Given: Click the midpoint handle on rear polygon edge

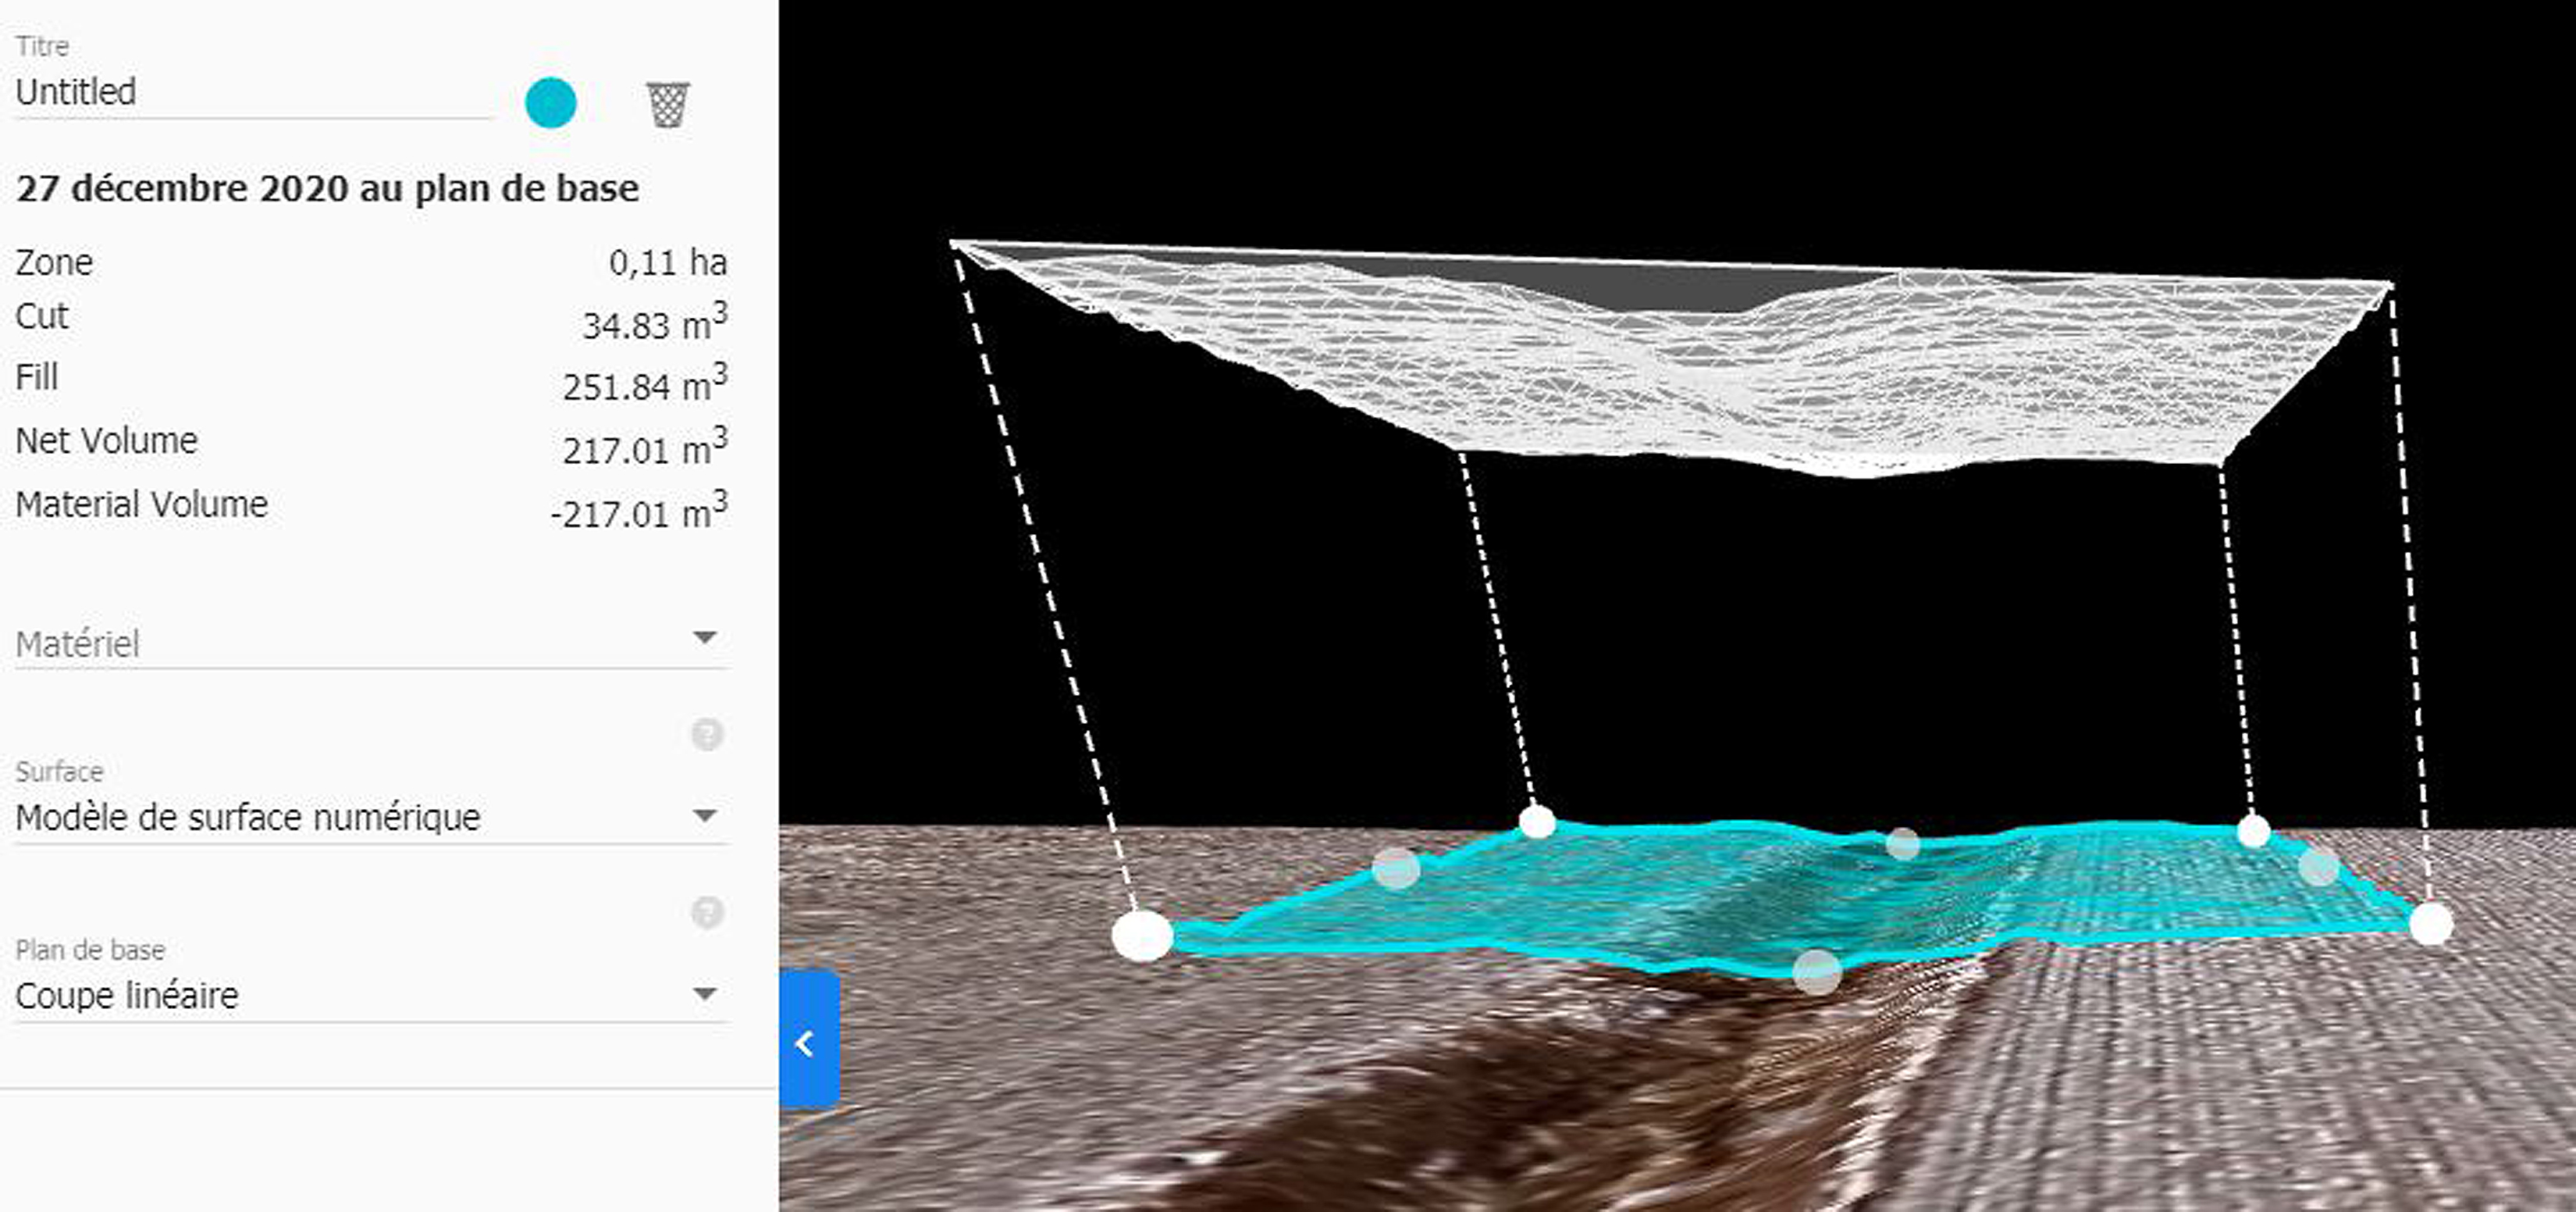Looking at the screenshot, I should (x=1903, y=844).
